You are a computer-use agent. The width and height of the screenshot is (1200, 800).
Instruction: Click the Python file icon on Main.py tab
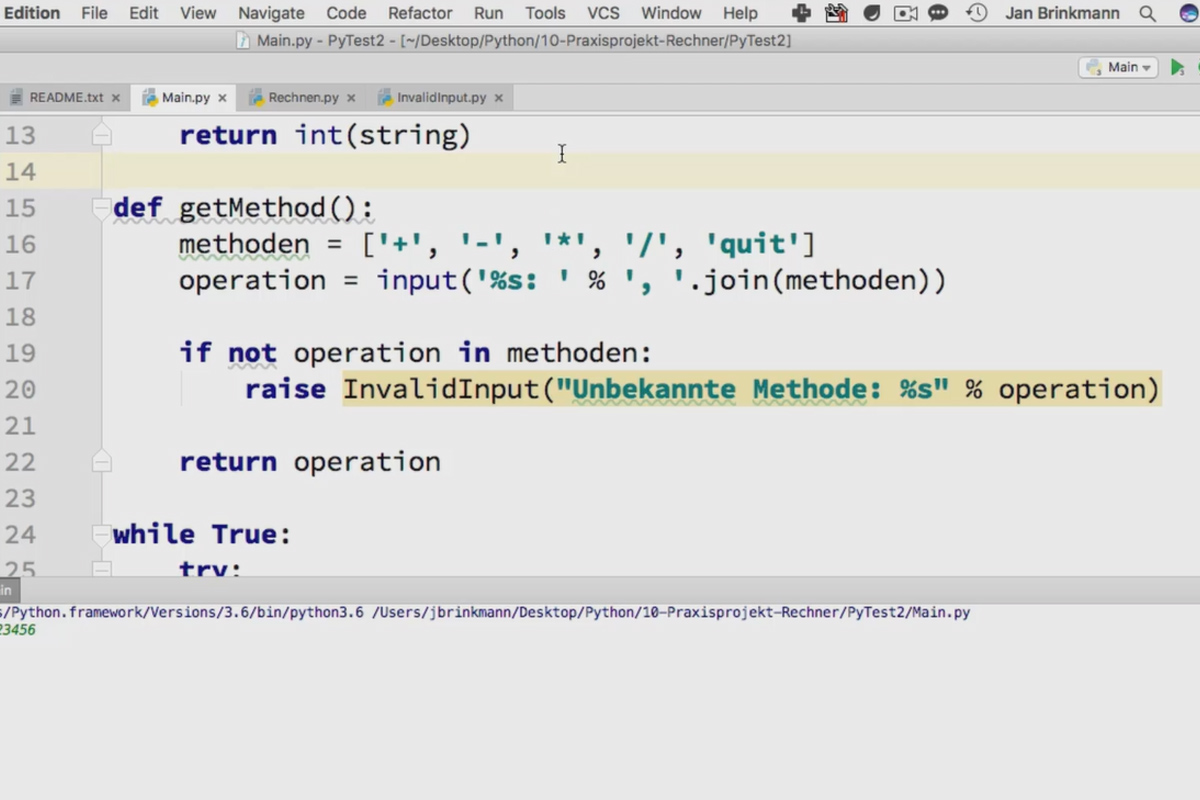tap(150, 97)
